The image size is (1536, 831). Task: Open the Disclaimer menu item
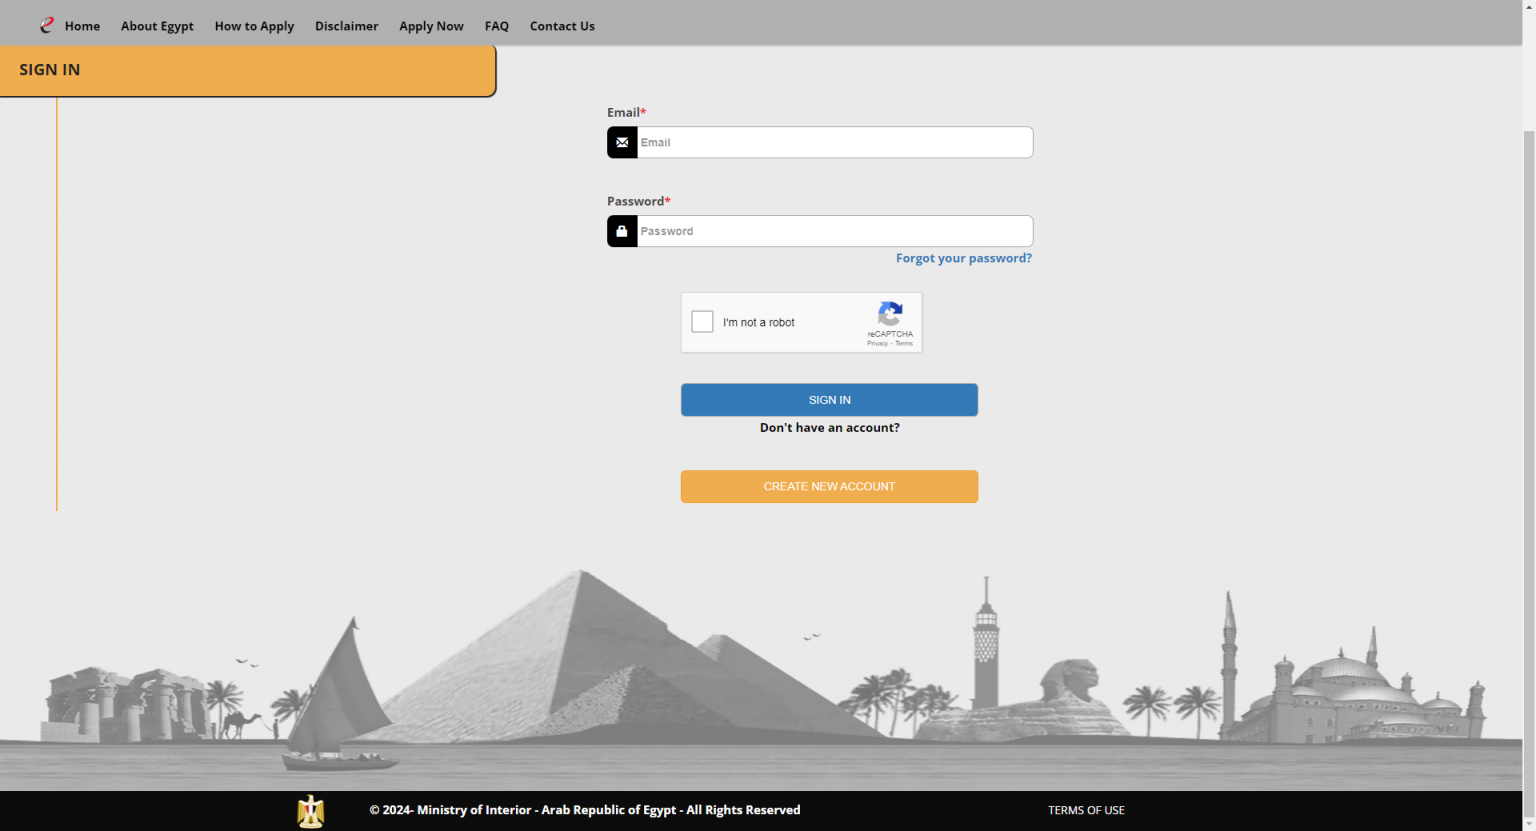point(346,26)
